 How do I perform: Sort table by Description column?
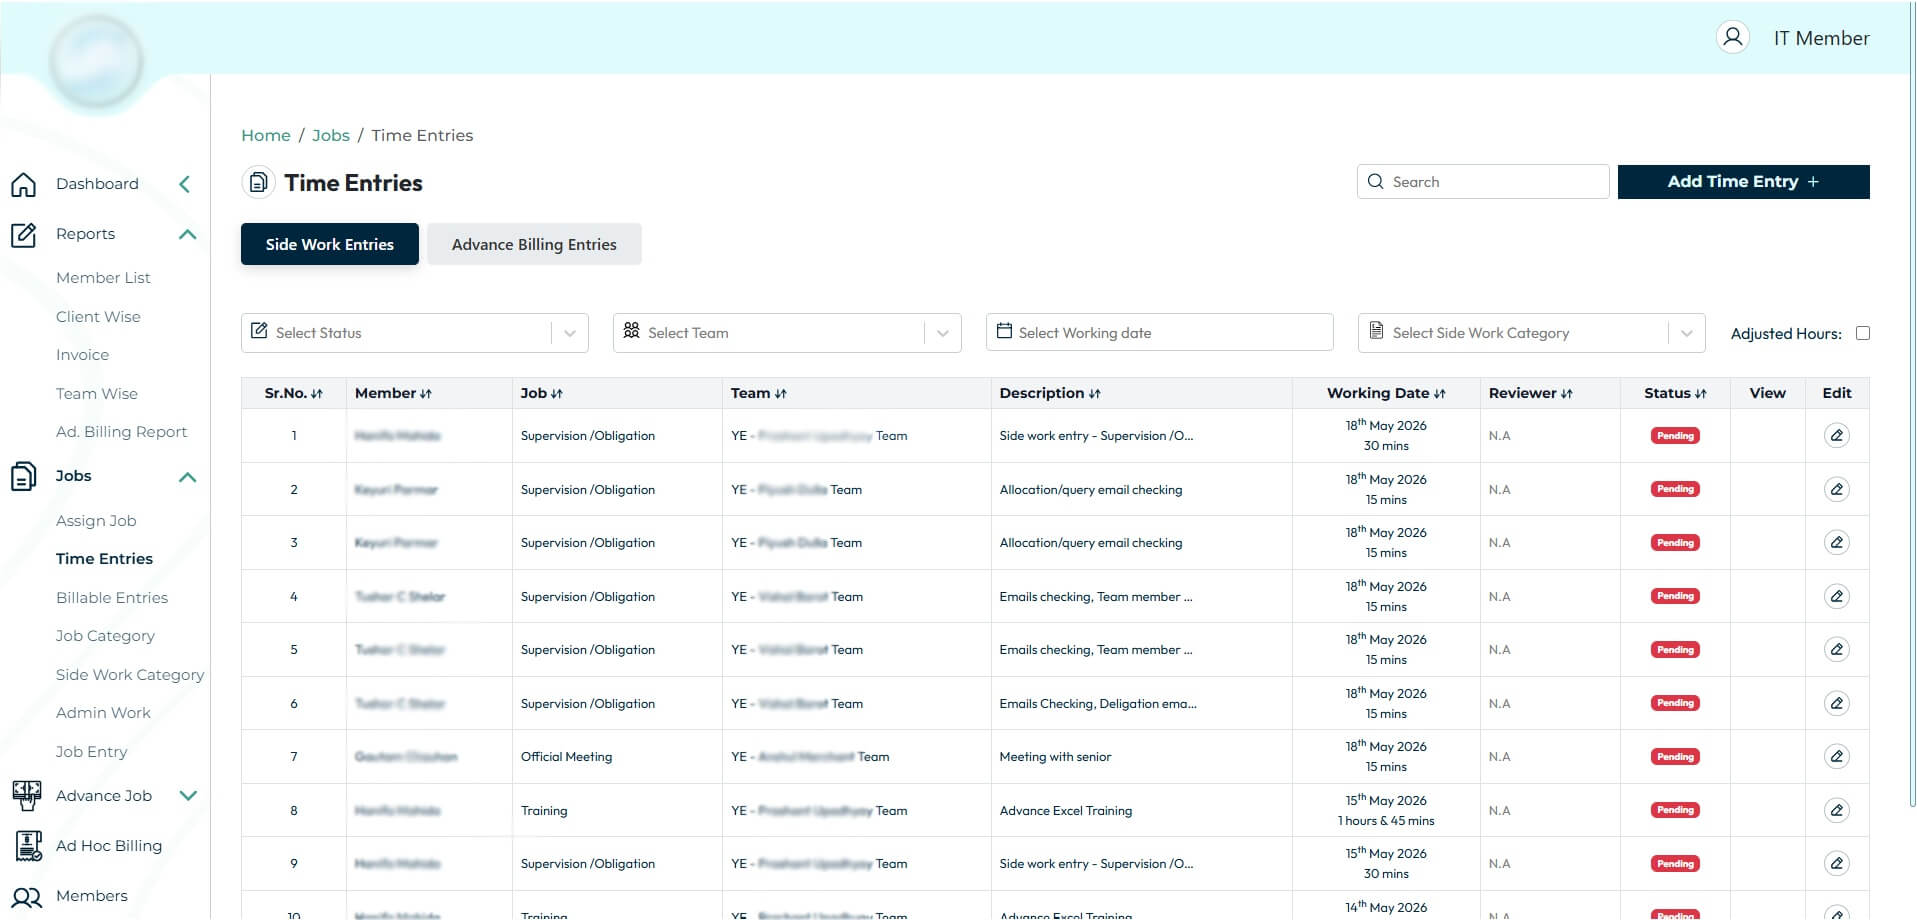tap(1094, 394)
